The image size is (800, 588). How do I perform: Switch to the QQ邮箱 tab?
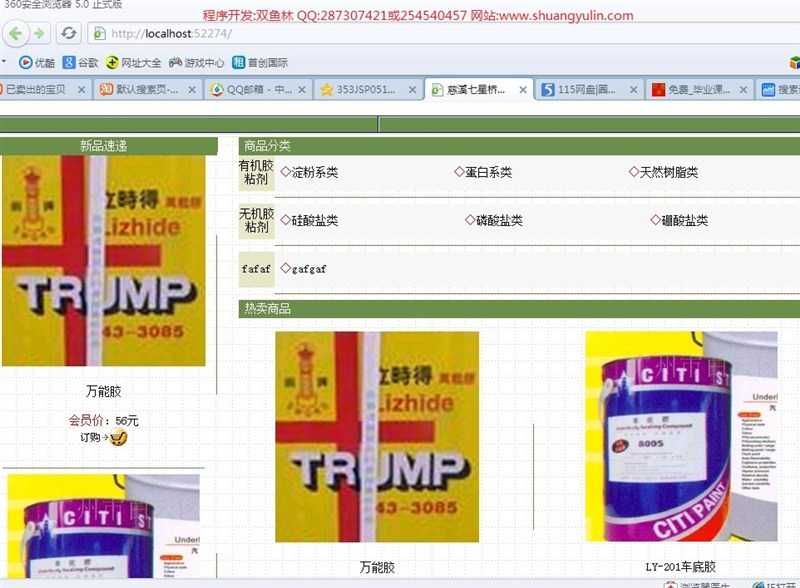click(x=258, y=89)
